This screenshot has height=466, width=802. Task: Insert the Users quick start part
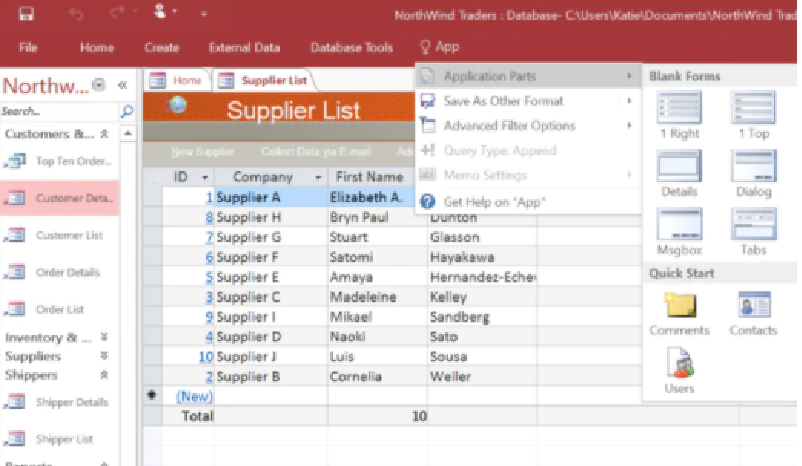pos(679,370)
